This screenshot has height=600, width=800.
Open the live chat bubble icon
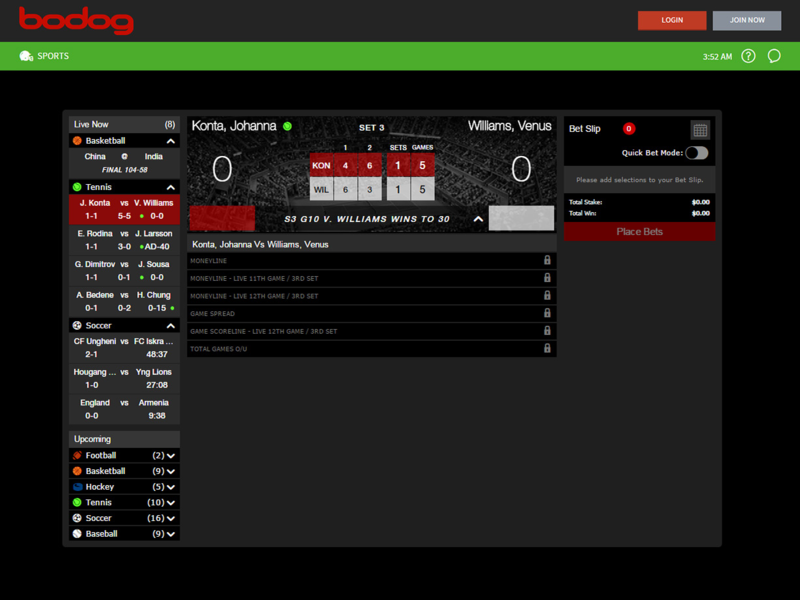774,57
